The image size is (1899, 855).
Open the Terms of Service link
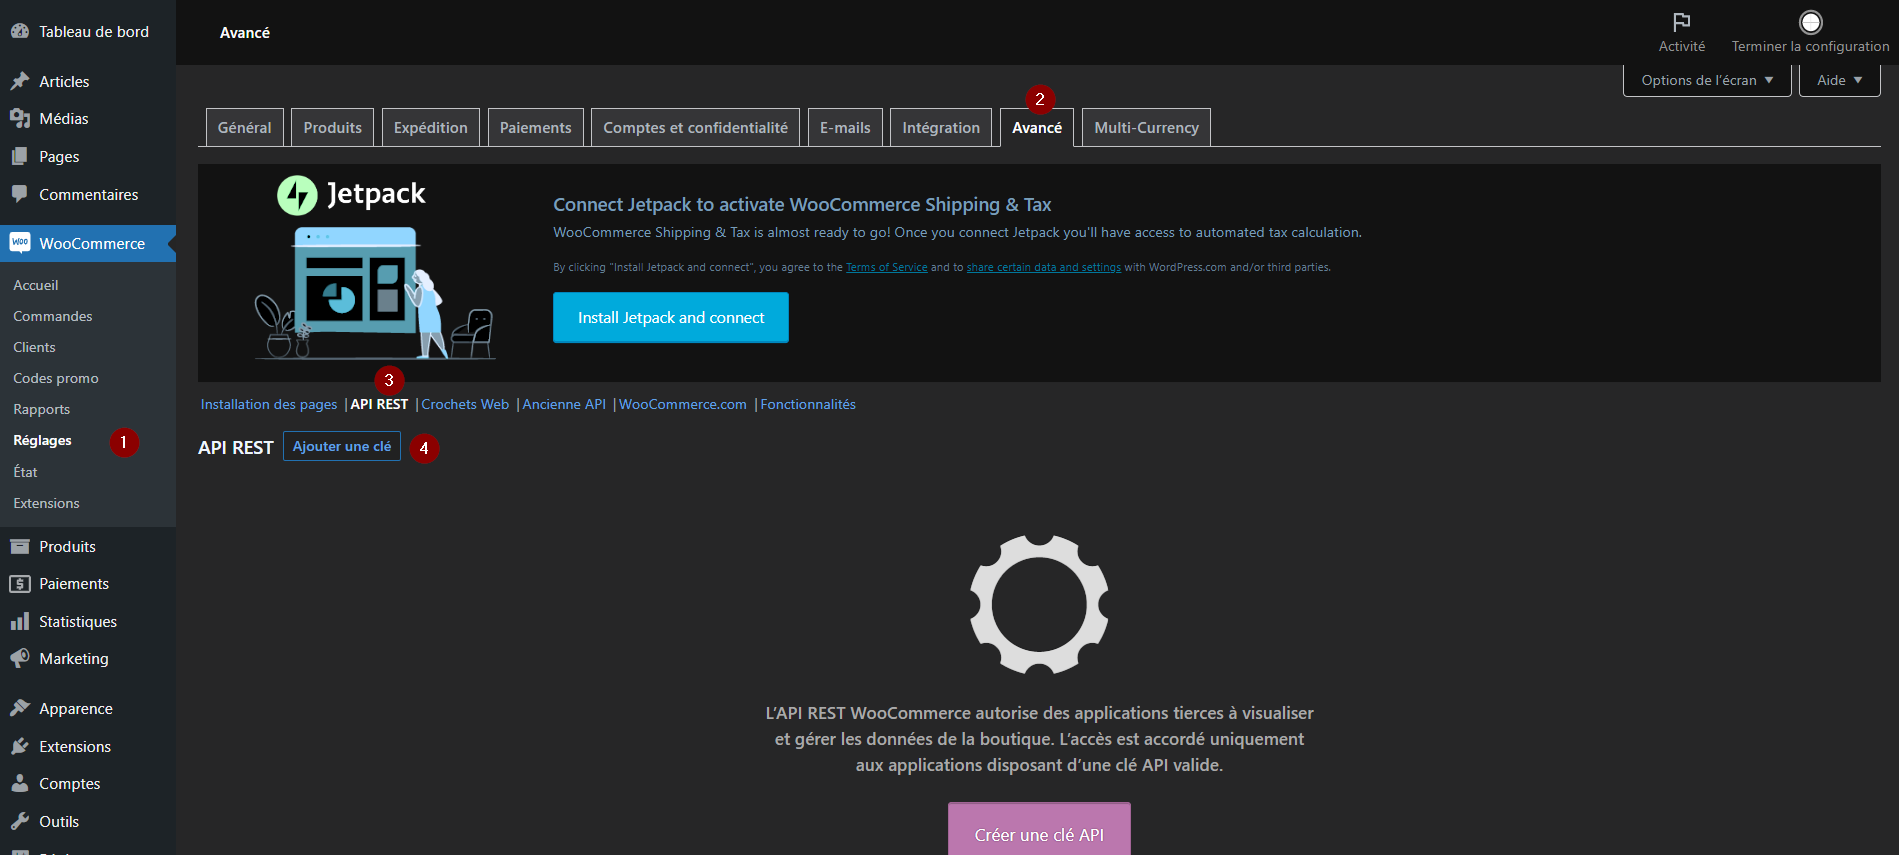[887, 267]
